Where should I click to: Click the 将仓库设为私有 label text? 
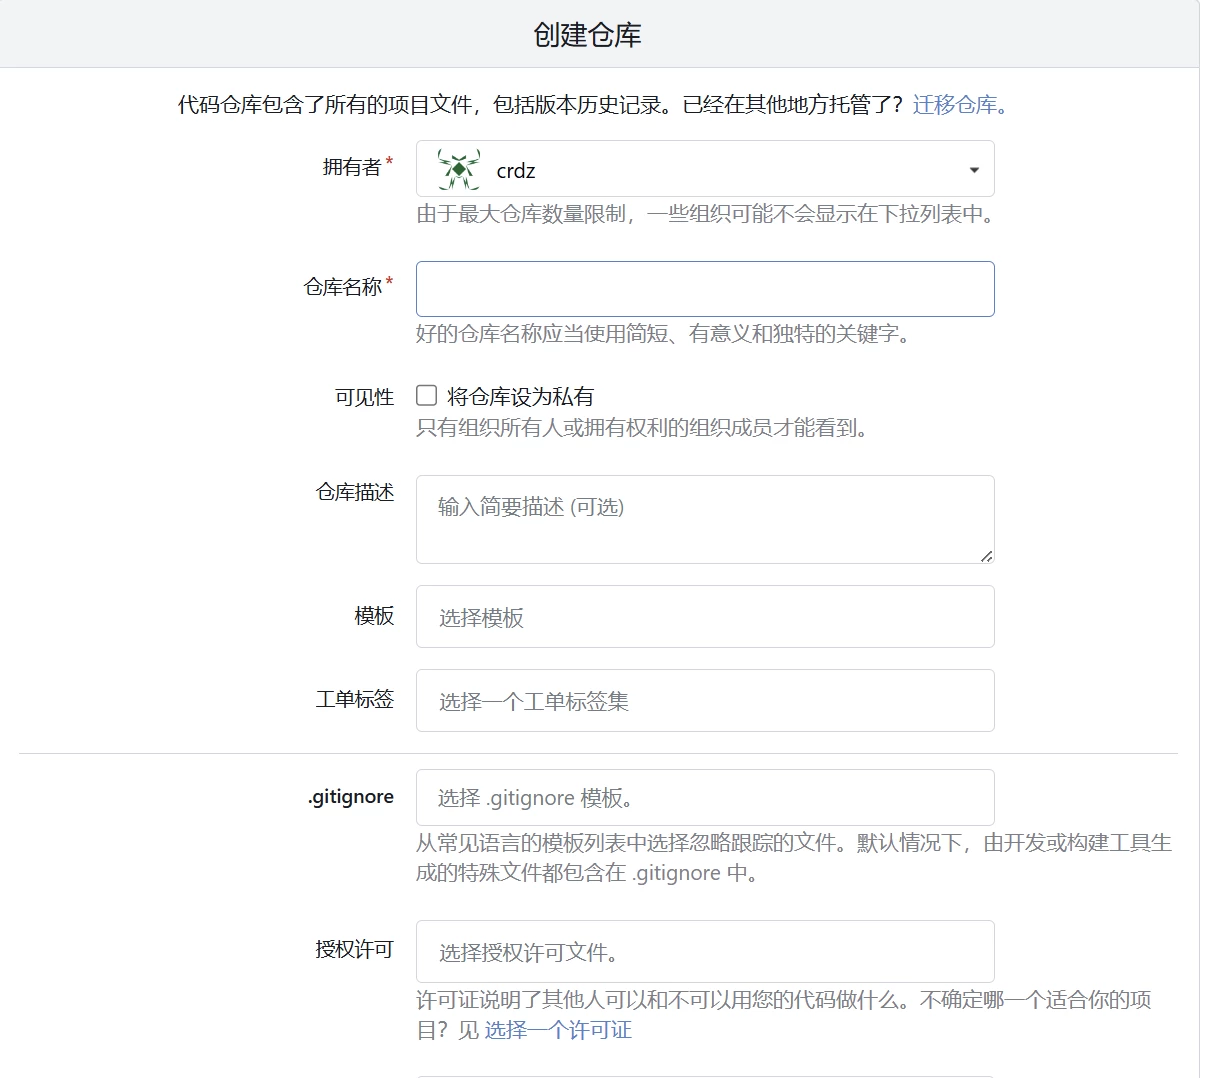(520, 397)
